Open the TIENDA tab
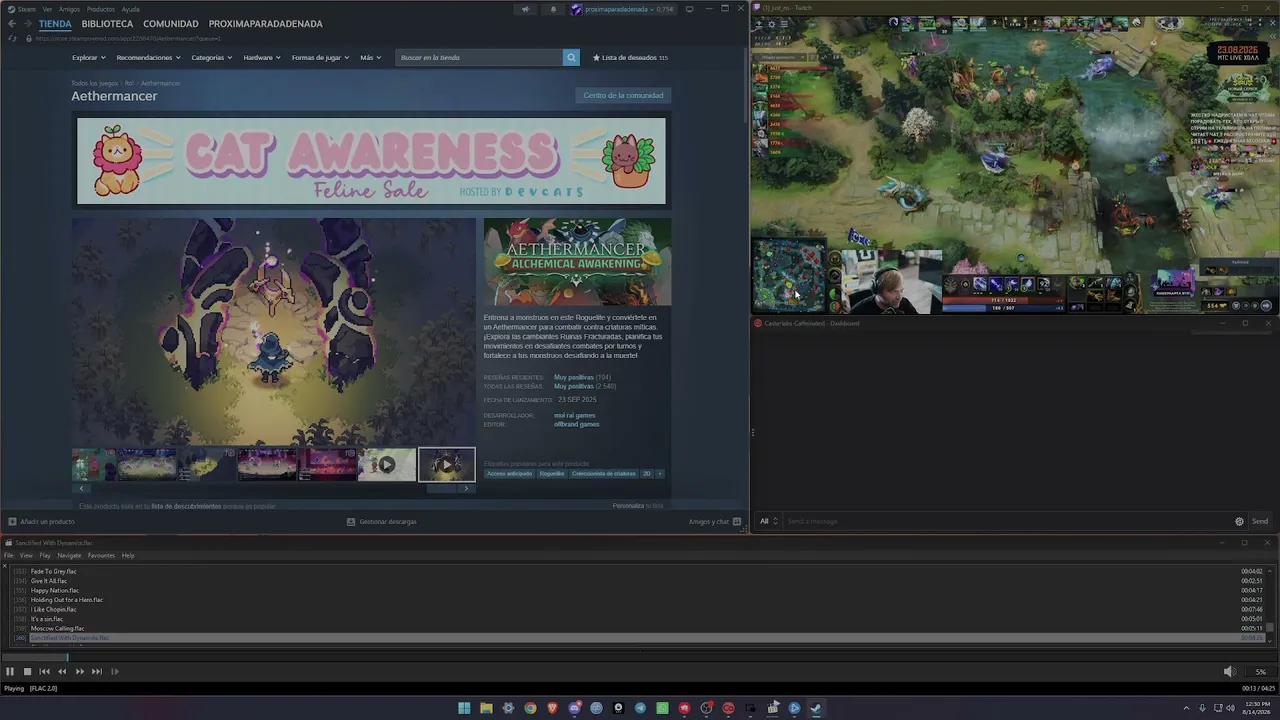Viewport: 1280px width, 720px height. [x=55, y=24]
